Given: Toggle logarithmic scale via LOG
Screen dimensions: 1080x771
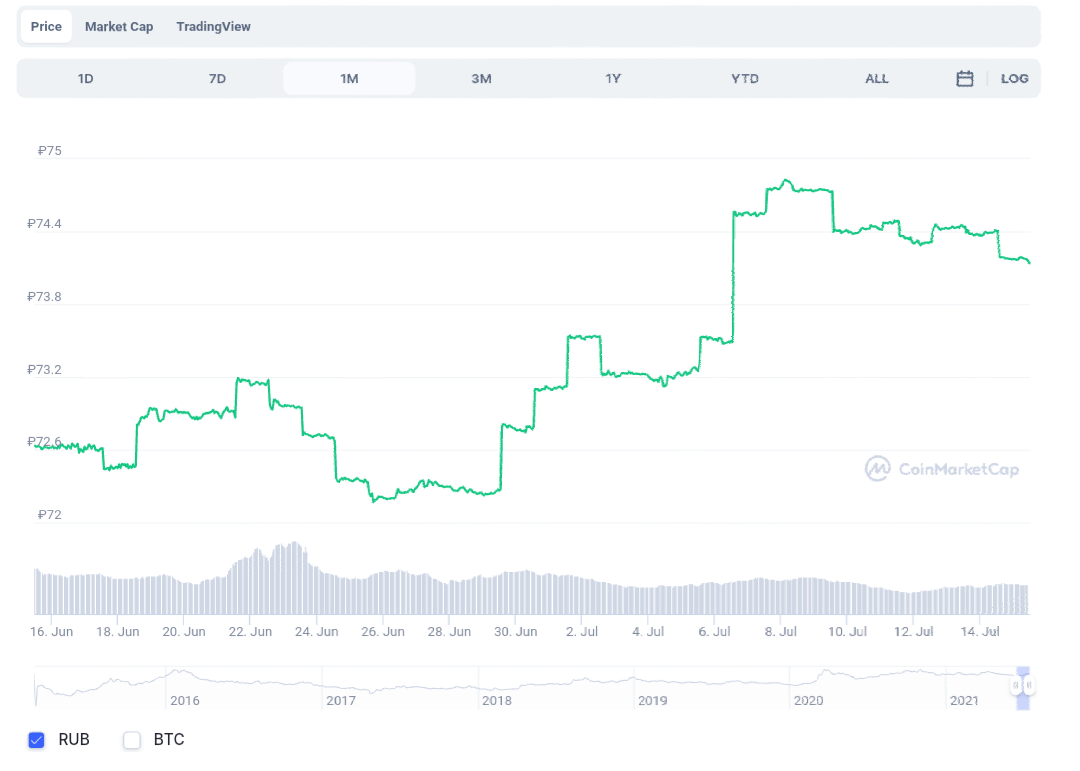Looking at the screenshot, I should tap(1015, 78).
